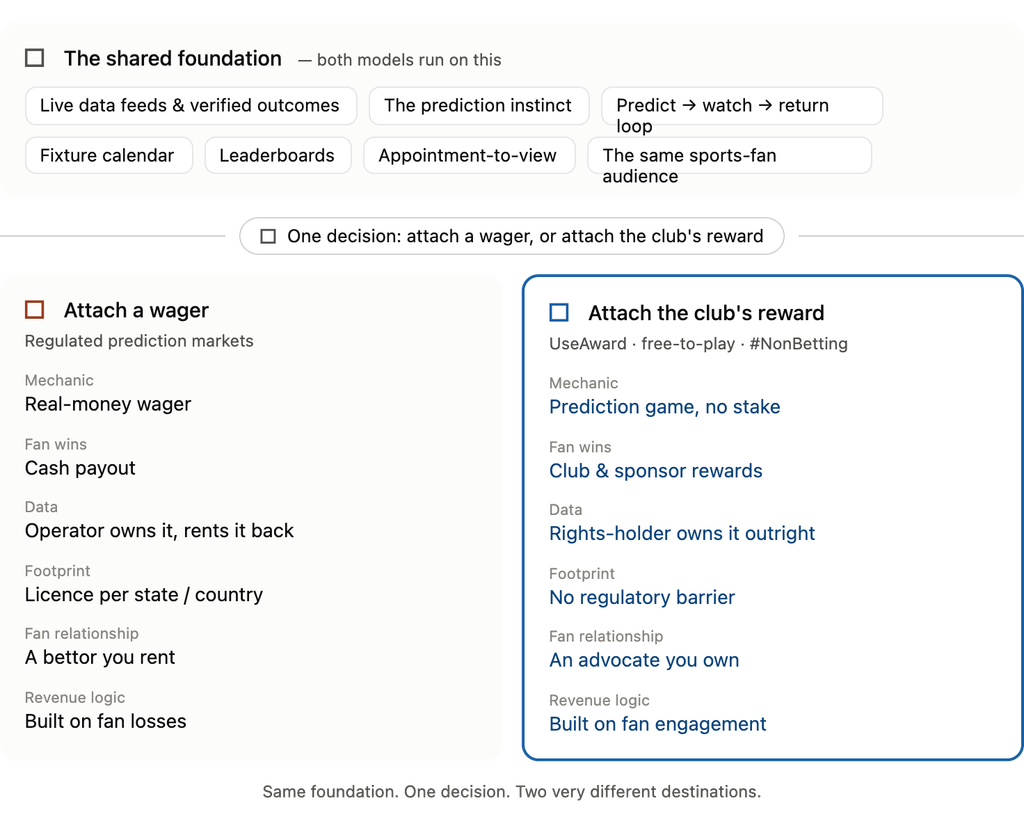1024x824 pixels.
Task: Tick the checkbox beside The shared foundation
Action: pyautogui.click(x=35, y=58)
